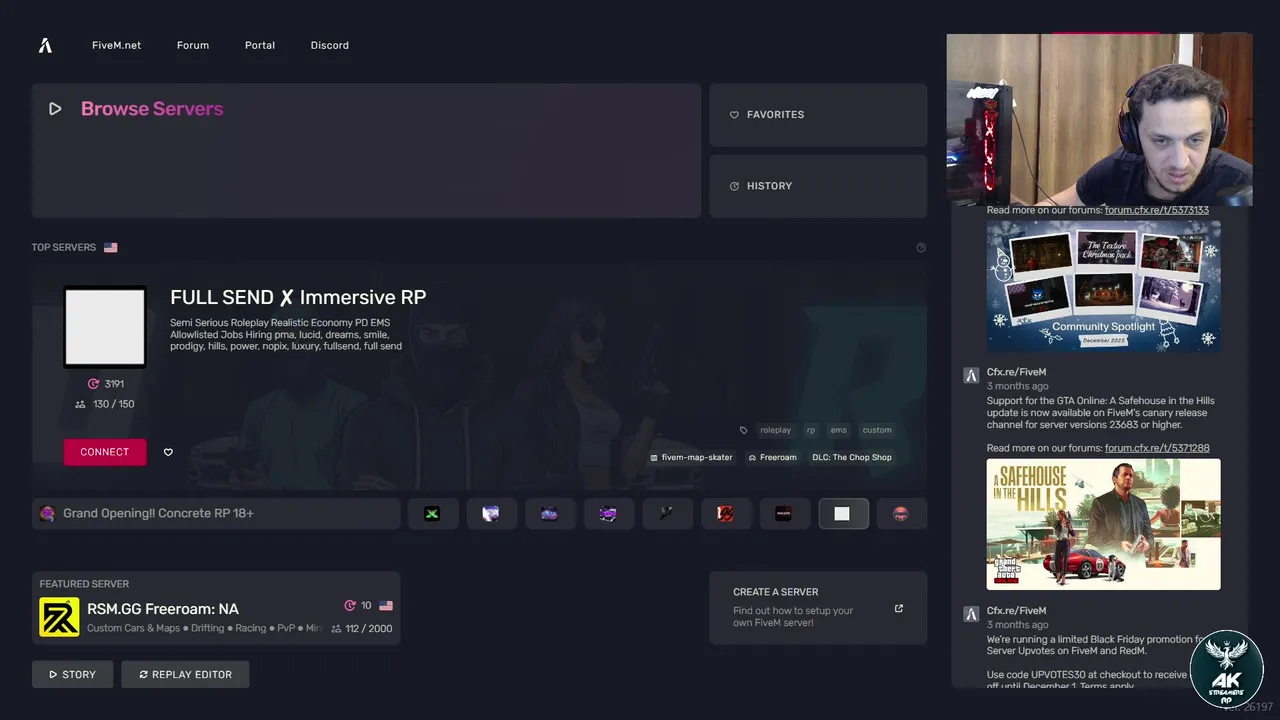Select the green X server icon
Screen dimensions: 1280x720
click(x=432, y=513)
